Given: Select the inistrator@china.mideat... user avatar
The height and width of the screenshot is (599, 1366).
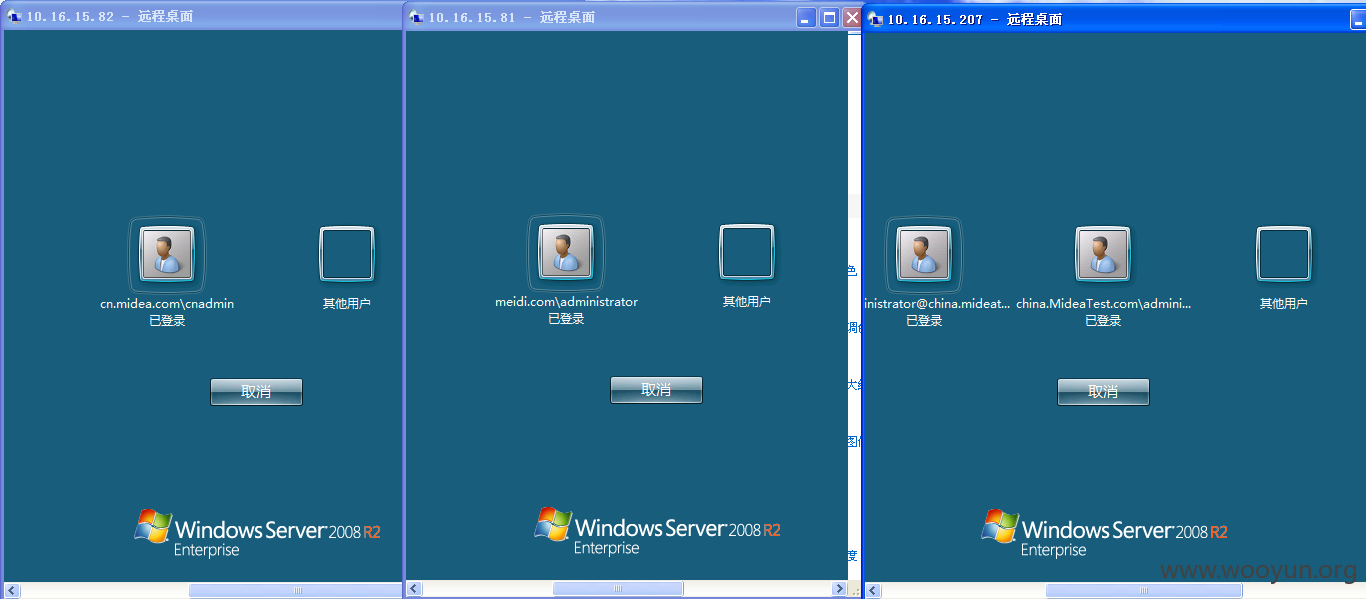Looking at the screenshot, I should coord(924,252).
